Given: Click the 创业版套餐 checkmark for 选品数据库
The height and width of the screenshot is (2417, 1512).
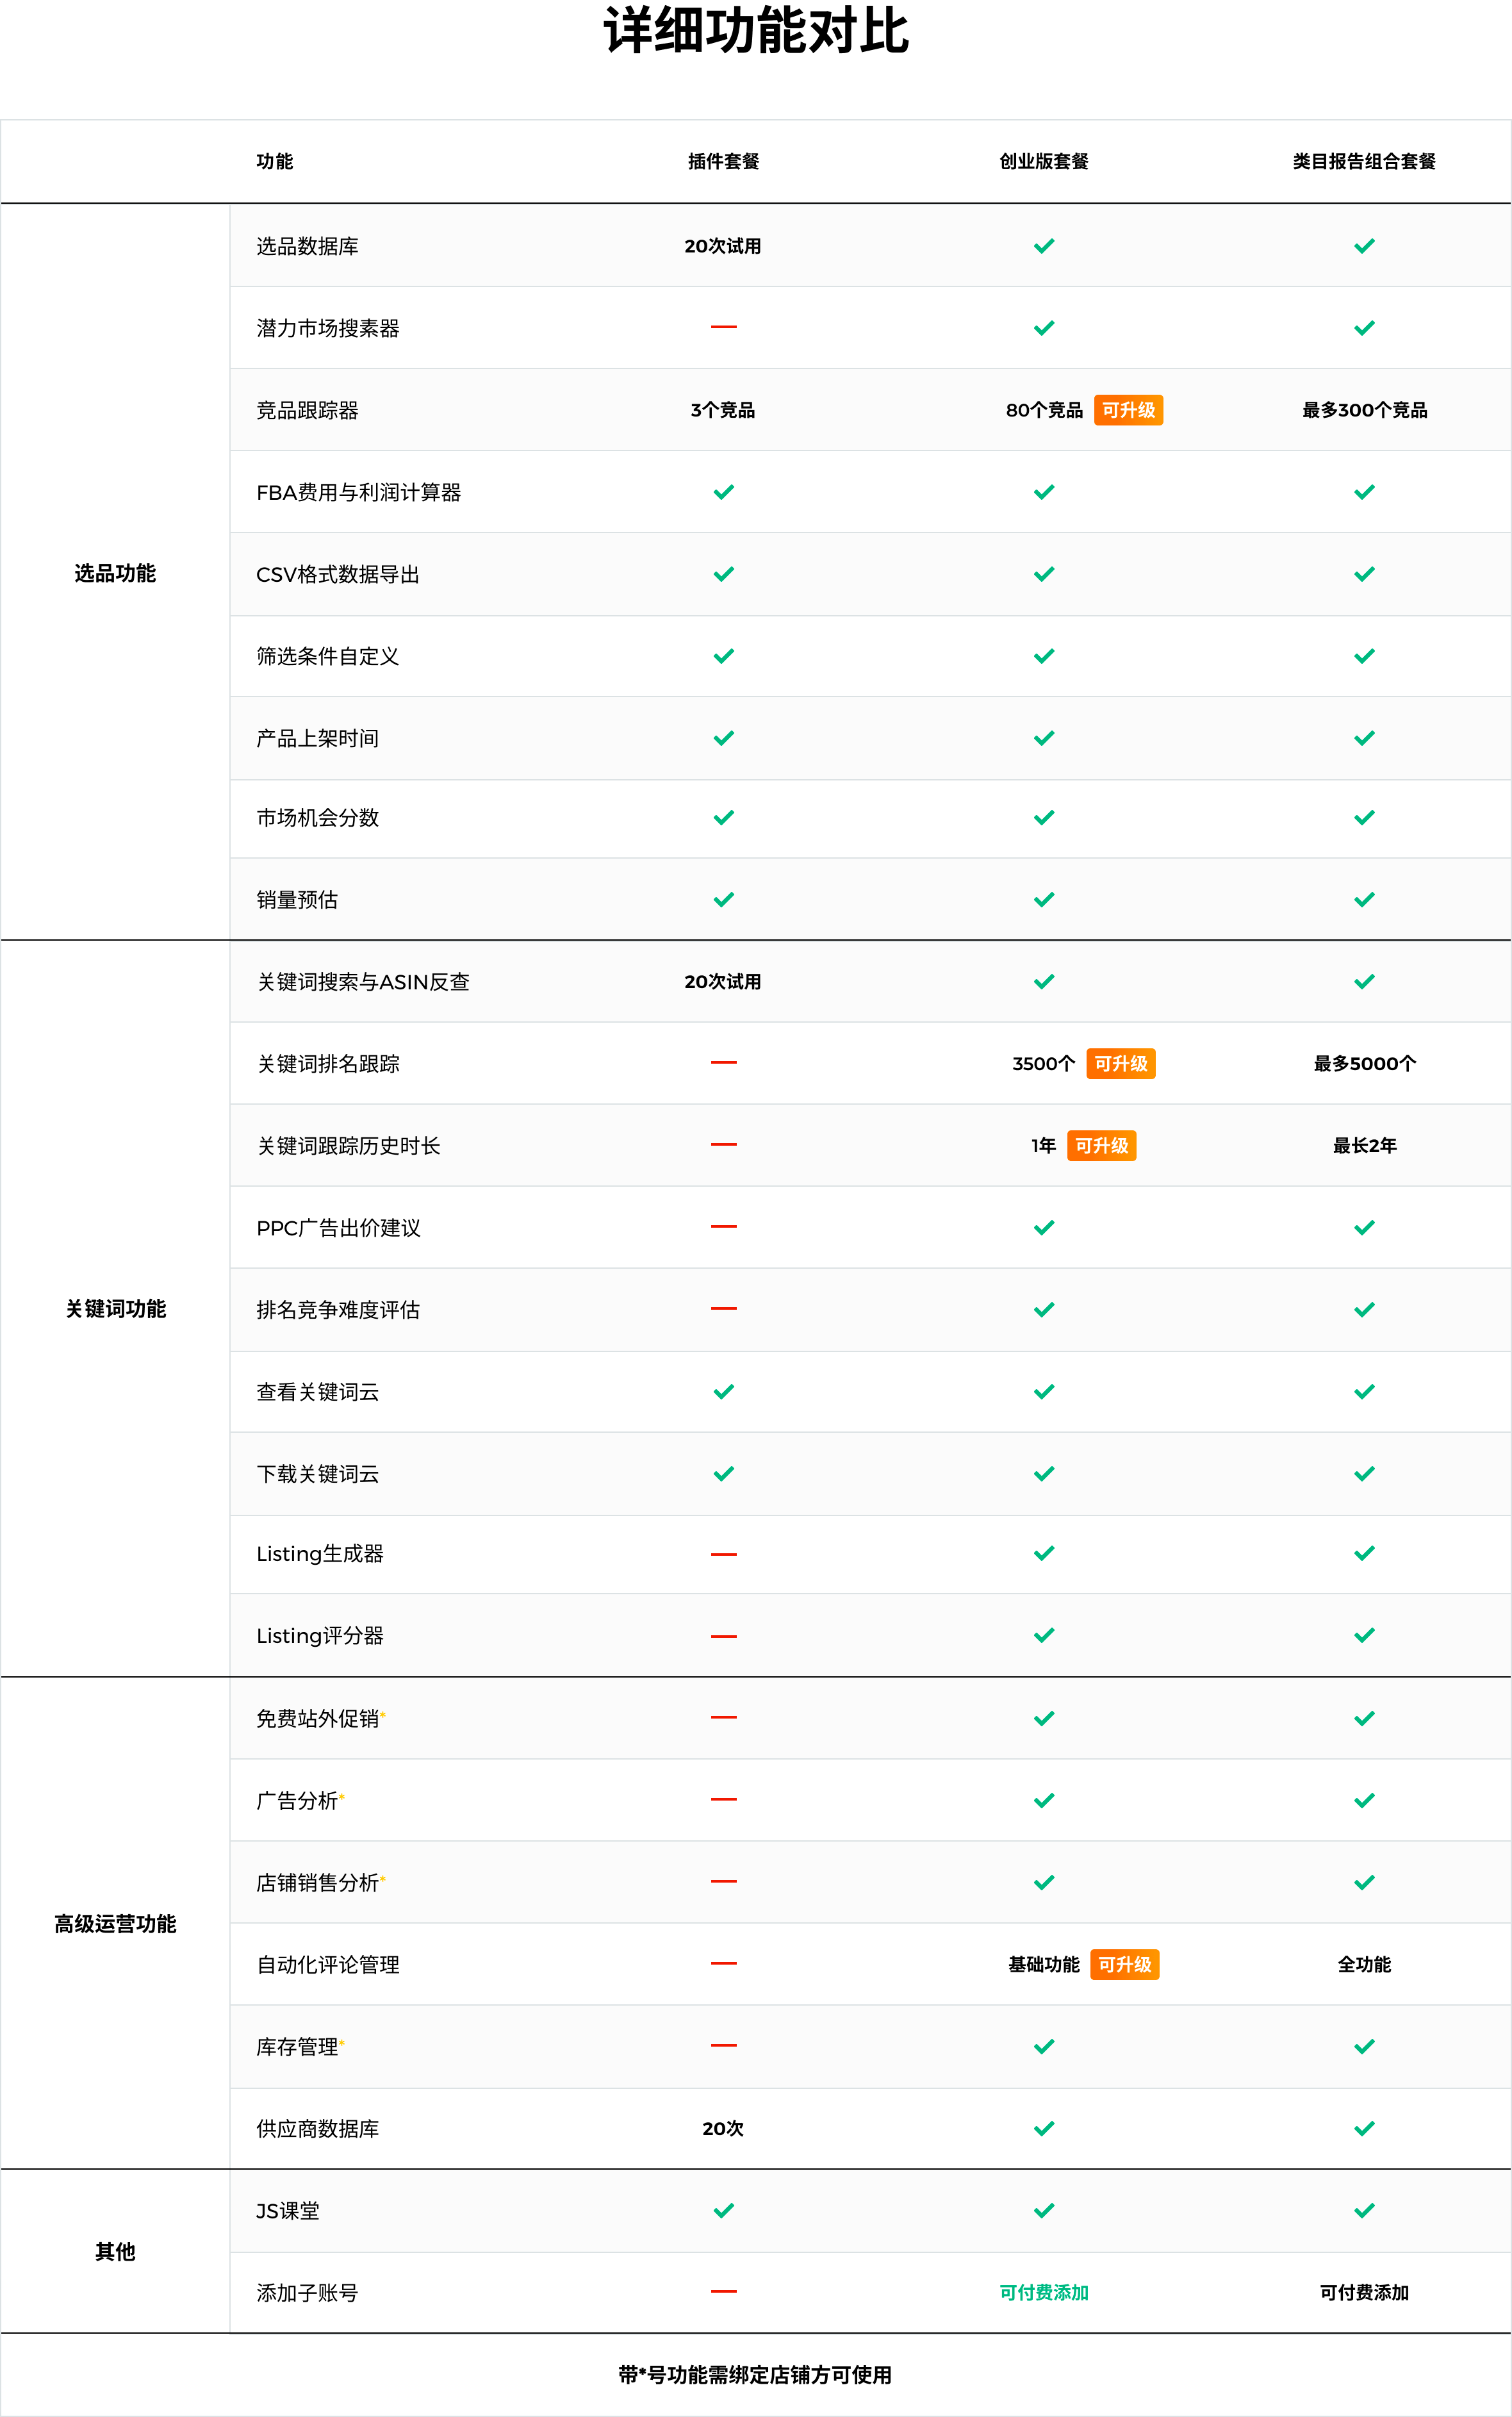Looking at the screenshot, I should pos(1044,246).
